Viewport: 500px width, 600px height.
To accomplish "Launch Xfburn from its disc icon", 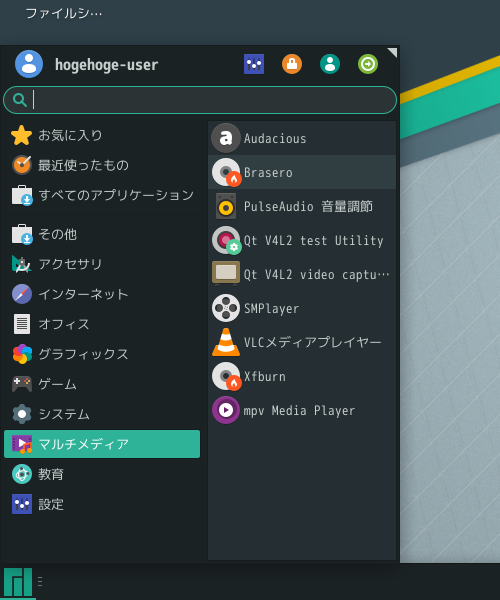I will pyautogui.click(x=226, y=376).
